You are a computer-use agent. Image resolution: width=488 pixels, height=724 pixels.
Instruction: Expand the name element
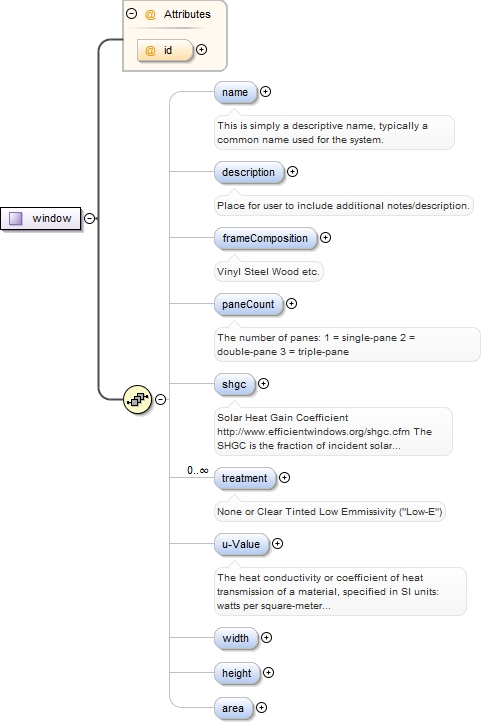tap(265, 92)
